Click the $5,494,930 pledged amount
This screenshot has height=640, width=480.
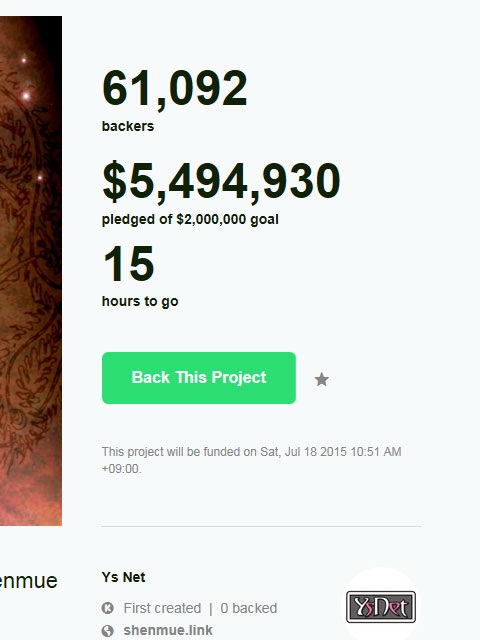coord(221,181)
